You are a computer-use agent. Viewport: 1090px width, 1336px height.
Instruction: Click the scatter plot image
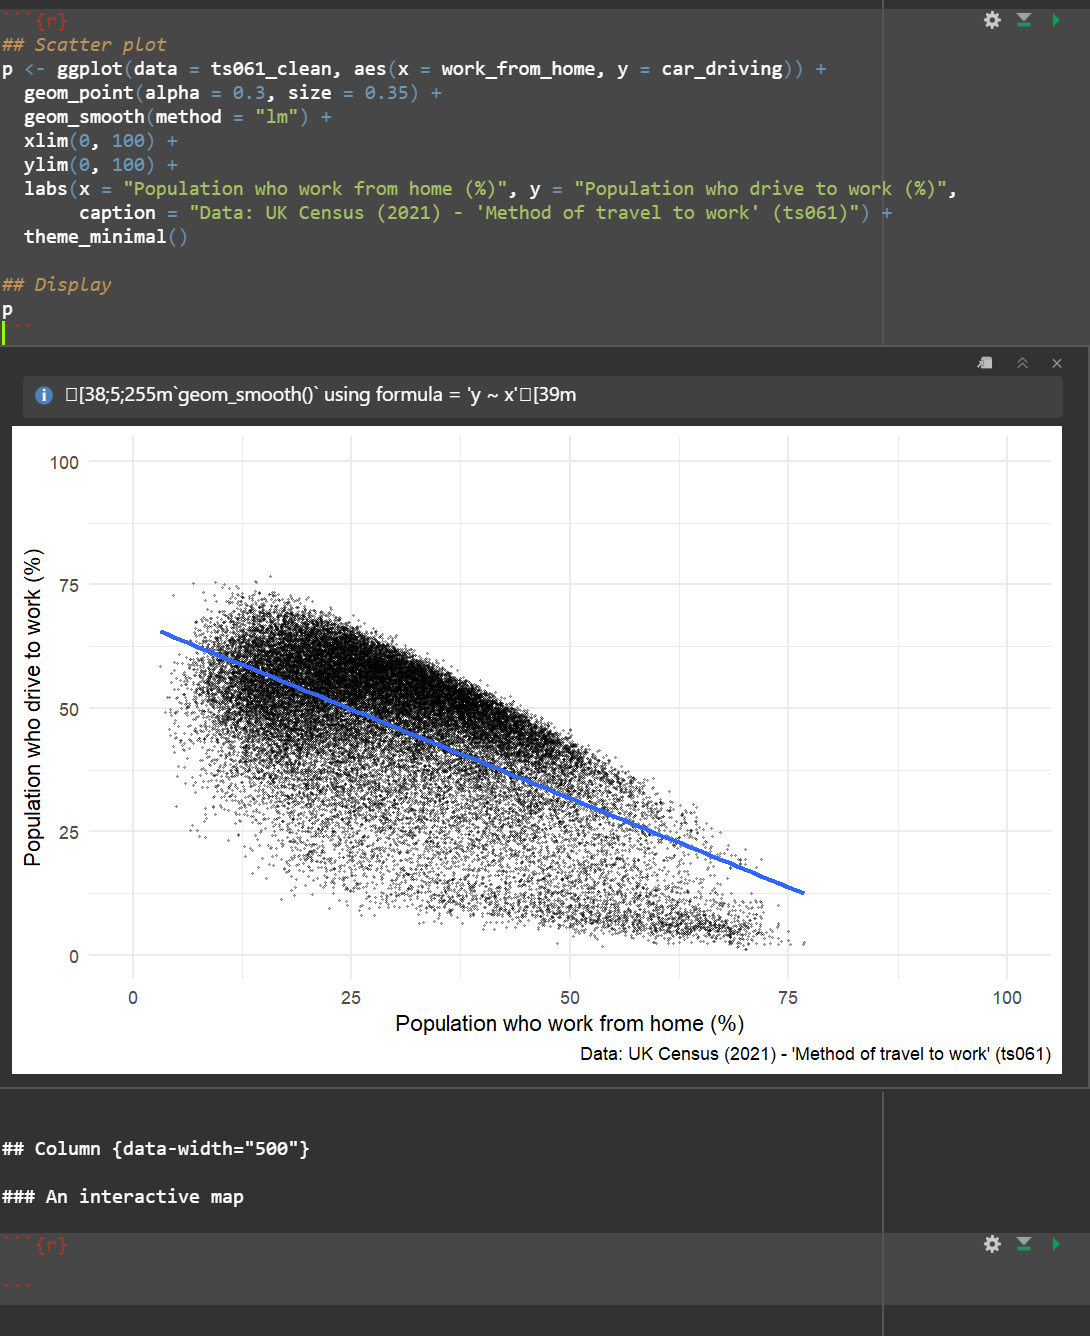point(536,750)
